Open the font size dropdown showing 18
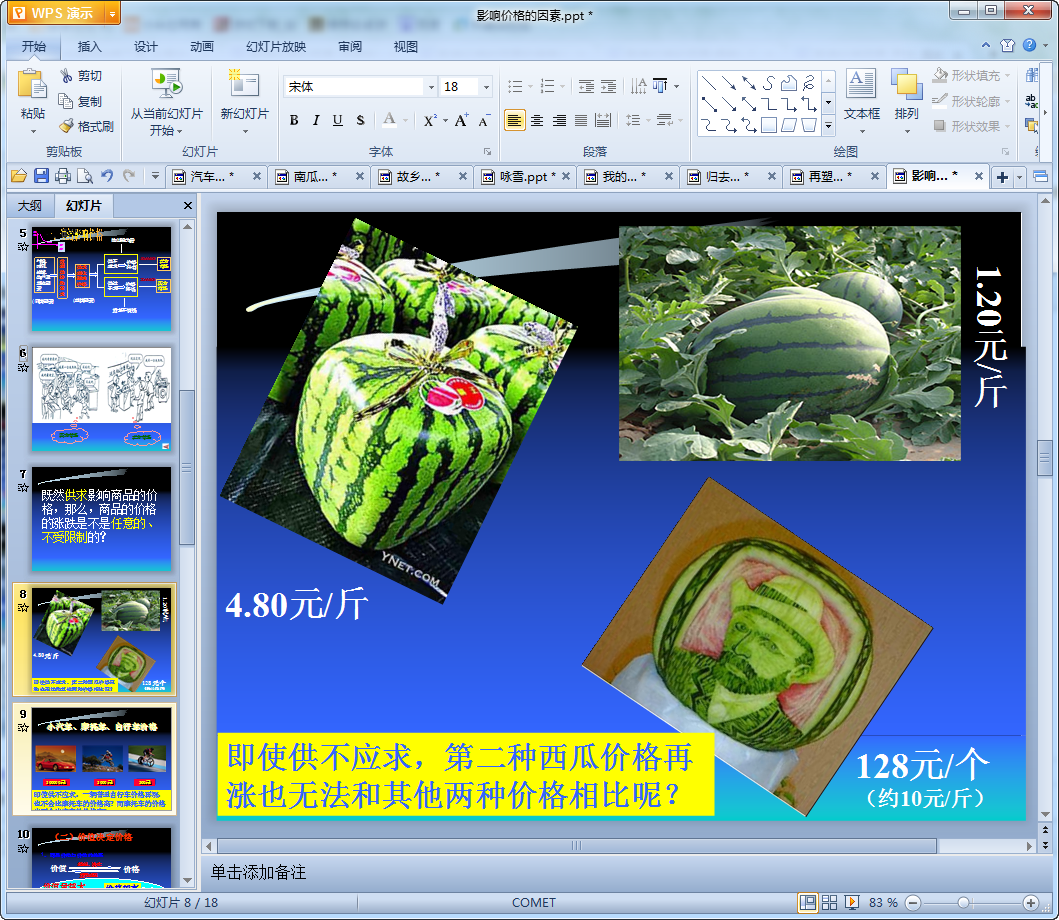Screen dimensions: 1059x920 point(486,86)
